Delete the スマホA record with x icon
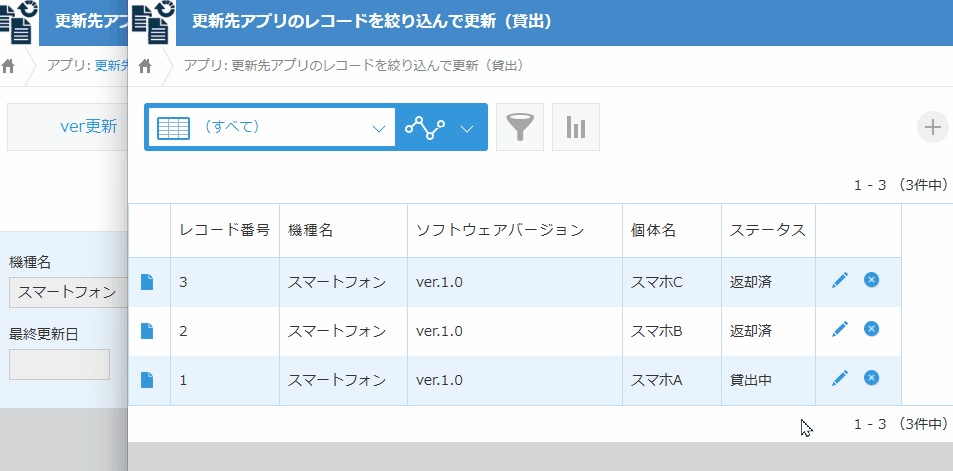This screenshot has width=953, height=471. [x=872, y=377]
